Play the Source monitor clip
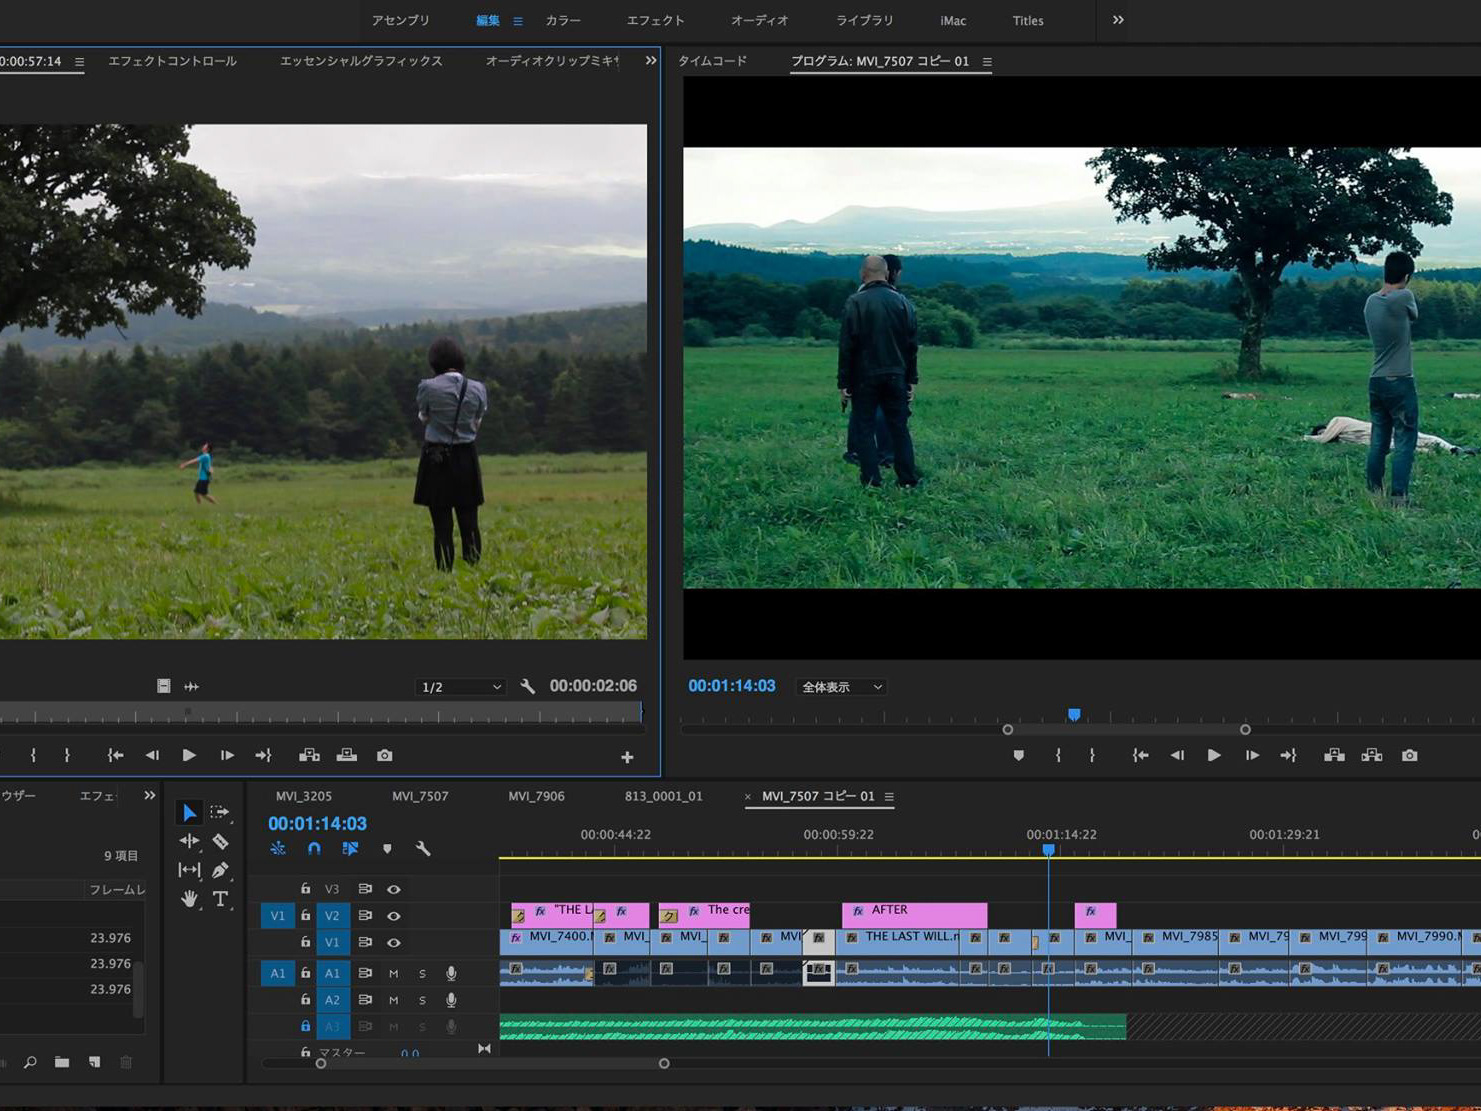Screen dimensions: 1481x1111 coord(189,755)
